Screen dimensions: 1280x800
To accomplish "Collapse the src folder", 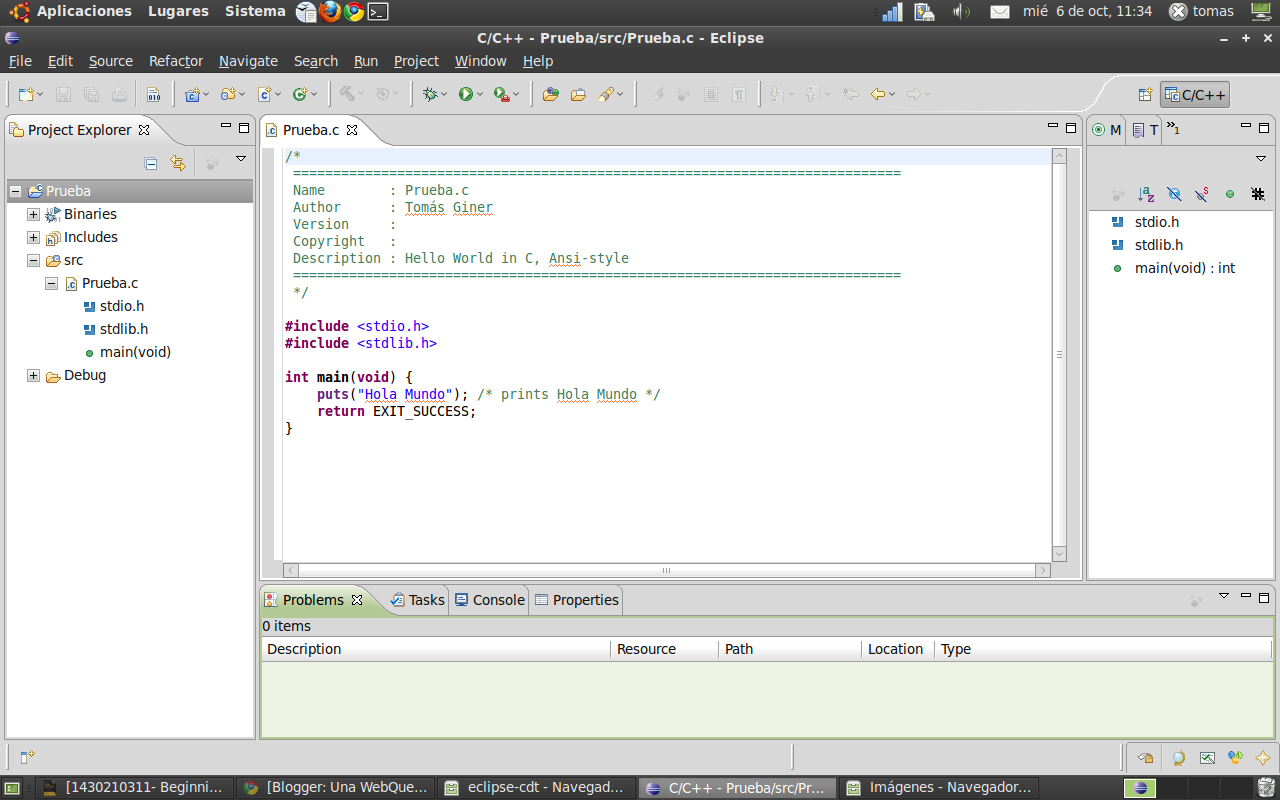I will coord(32,260).
